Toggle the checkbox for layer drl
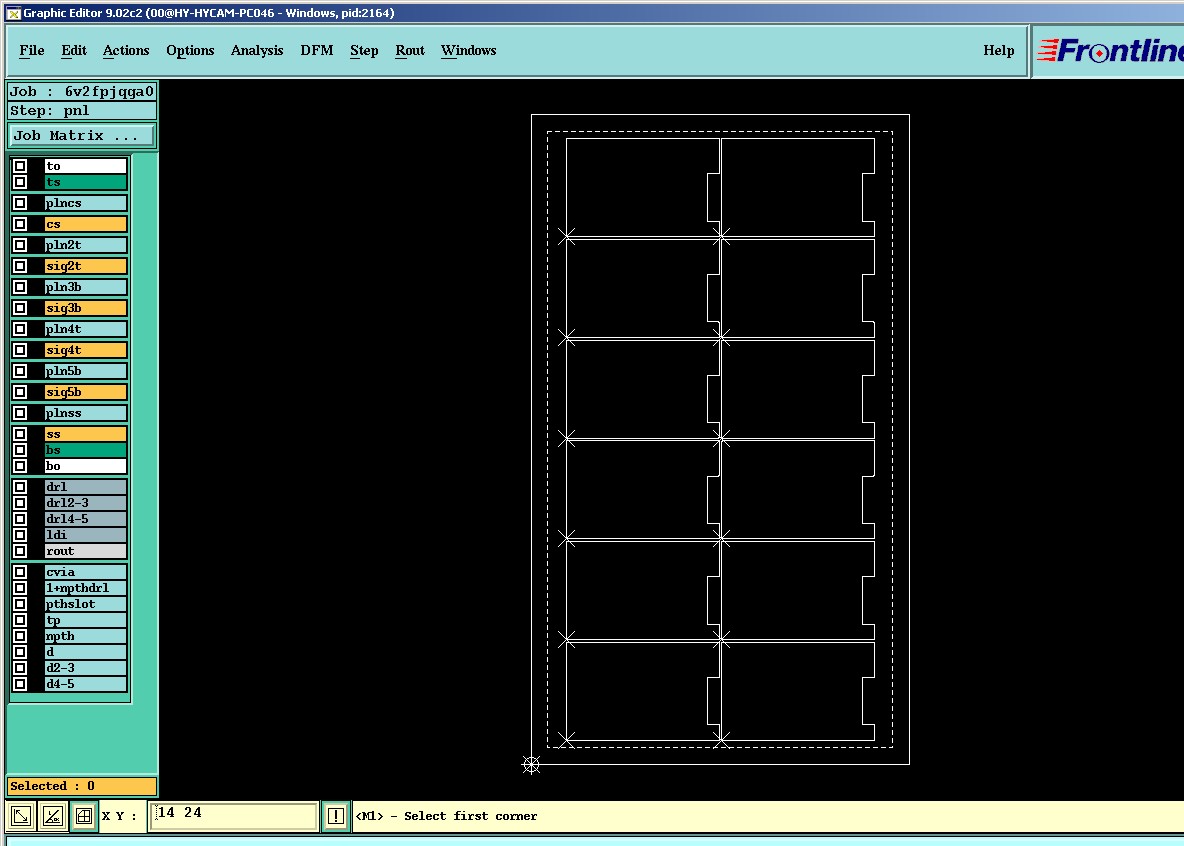The image size is (1184, 846). click(x=20, y=487)
